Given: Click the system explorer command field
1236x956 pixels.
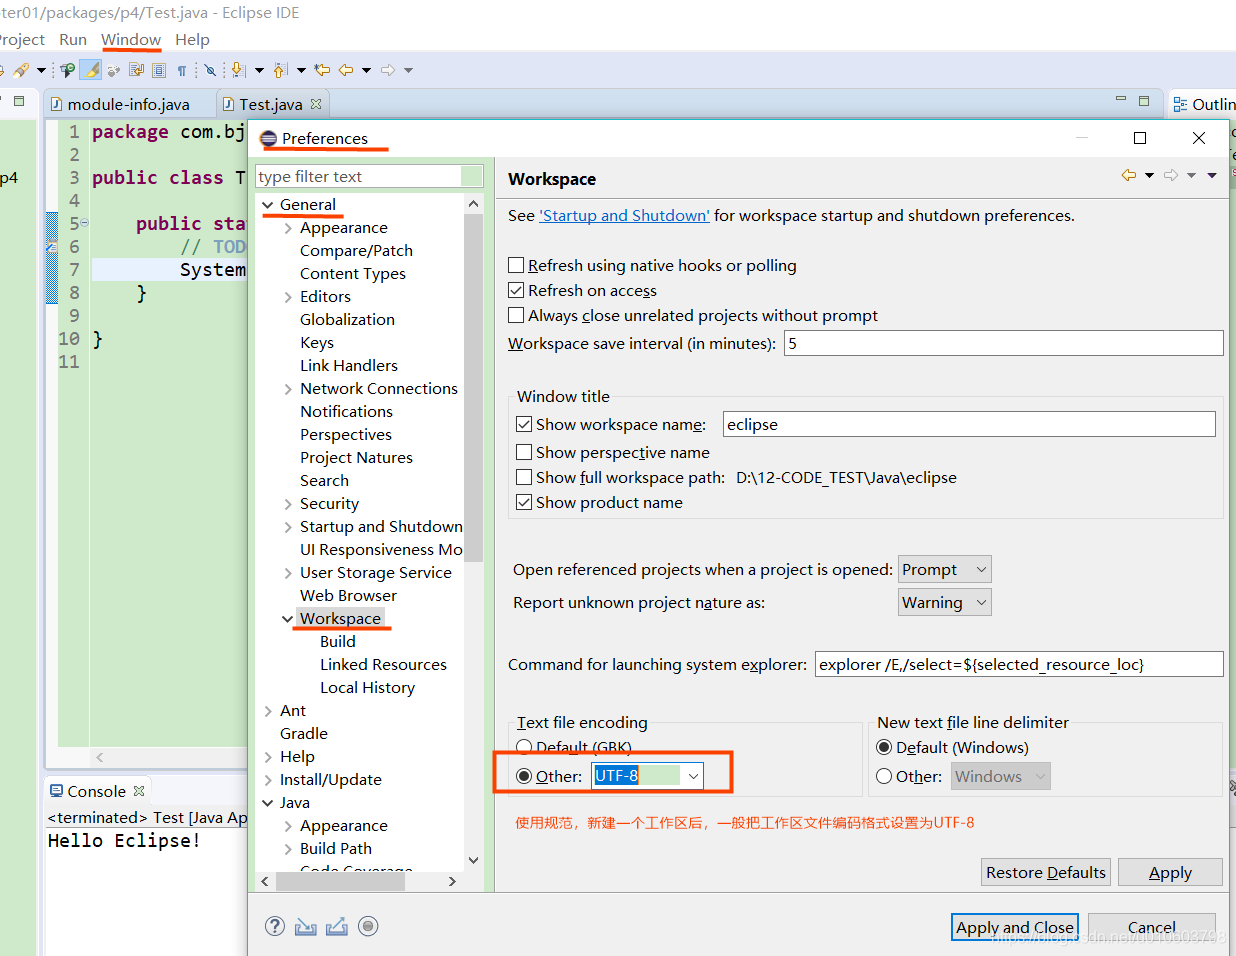Looking at the screenshot, I should tap(1019, 664).
